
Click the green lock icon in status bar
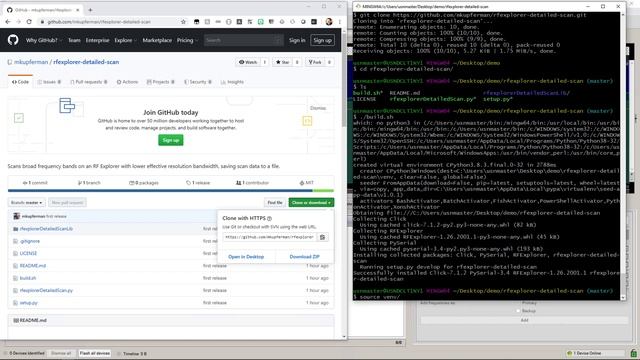(x=633, y=353)
